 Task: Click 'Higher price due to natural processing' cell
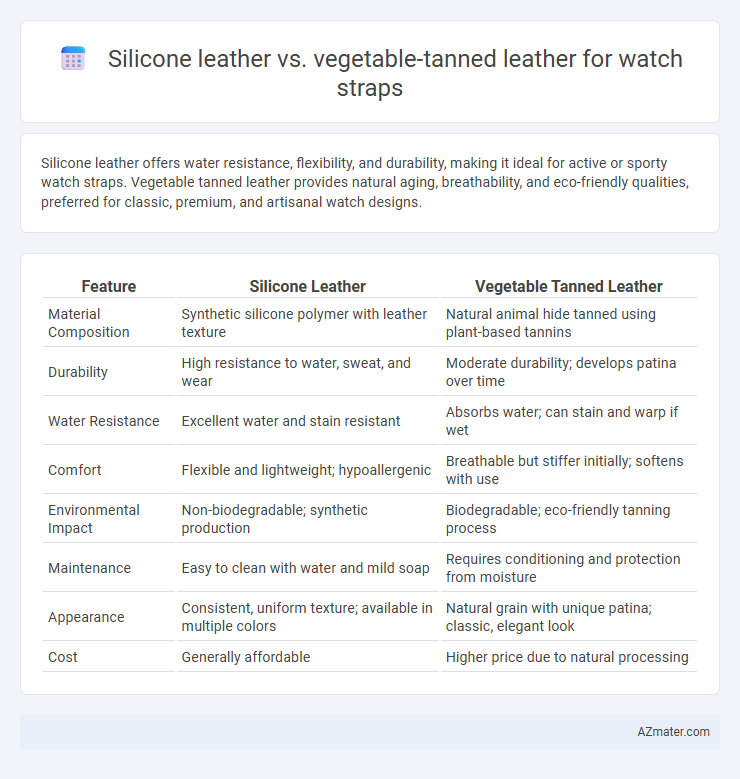click(x=567, y=657)
